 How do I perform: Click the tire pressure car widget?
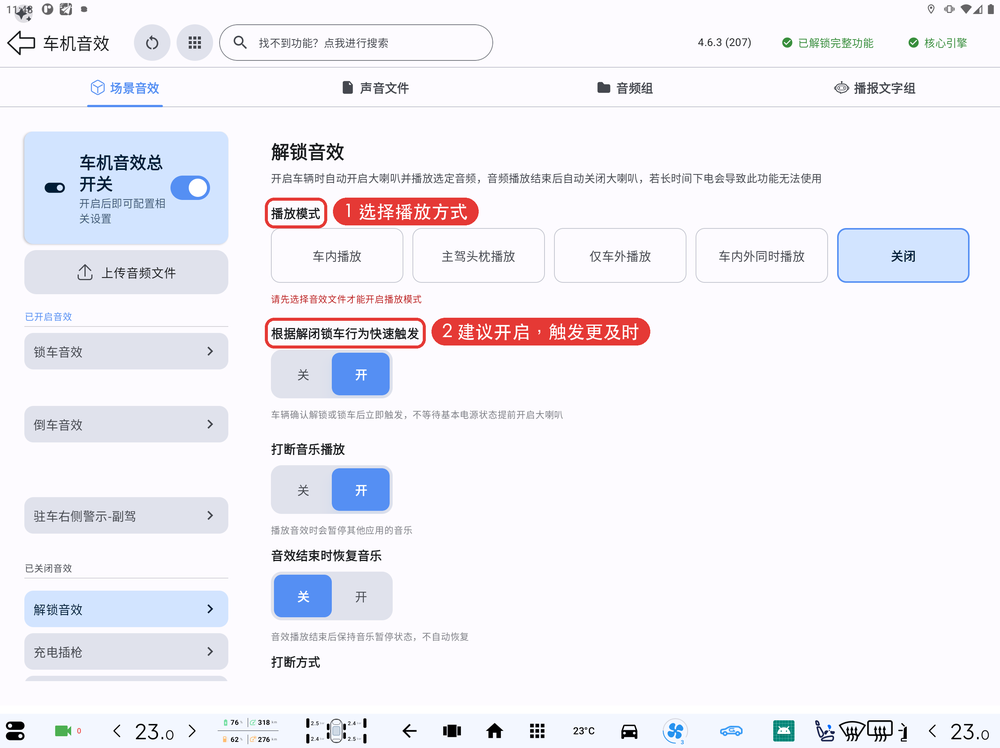coord(337,731)
